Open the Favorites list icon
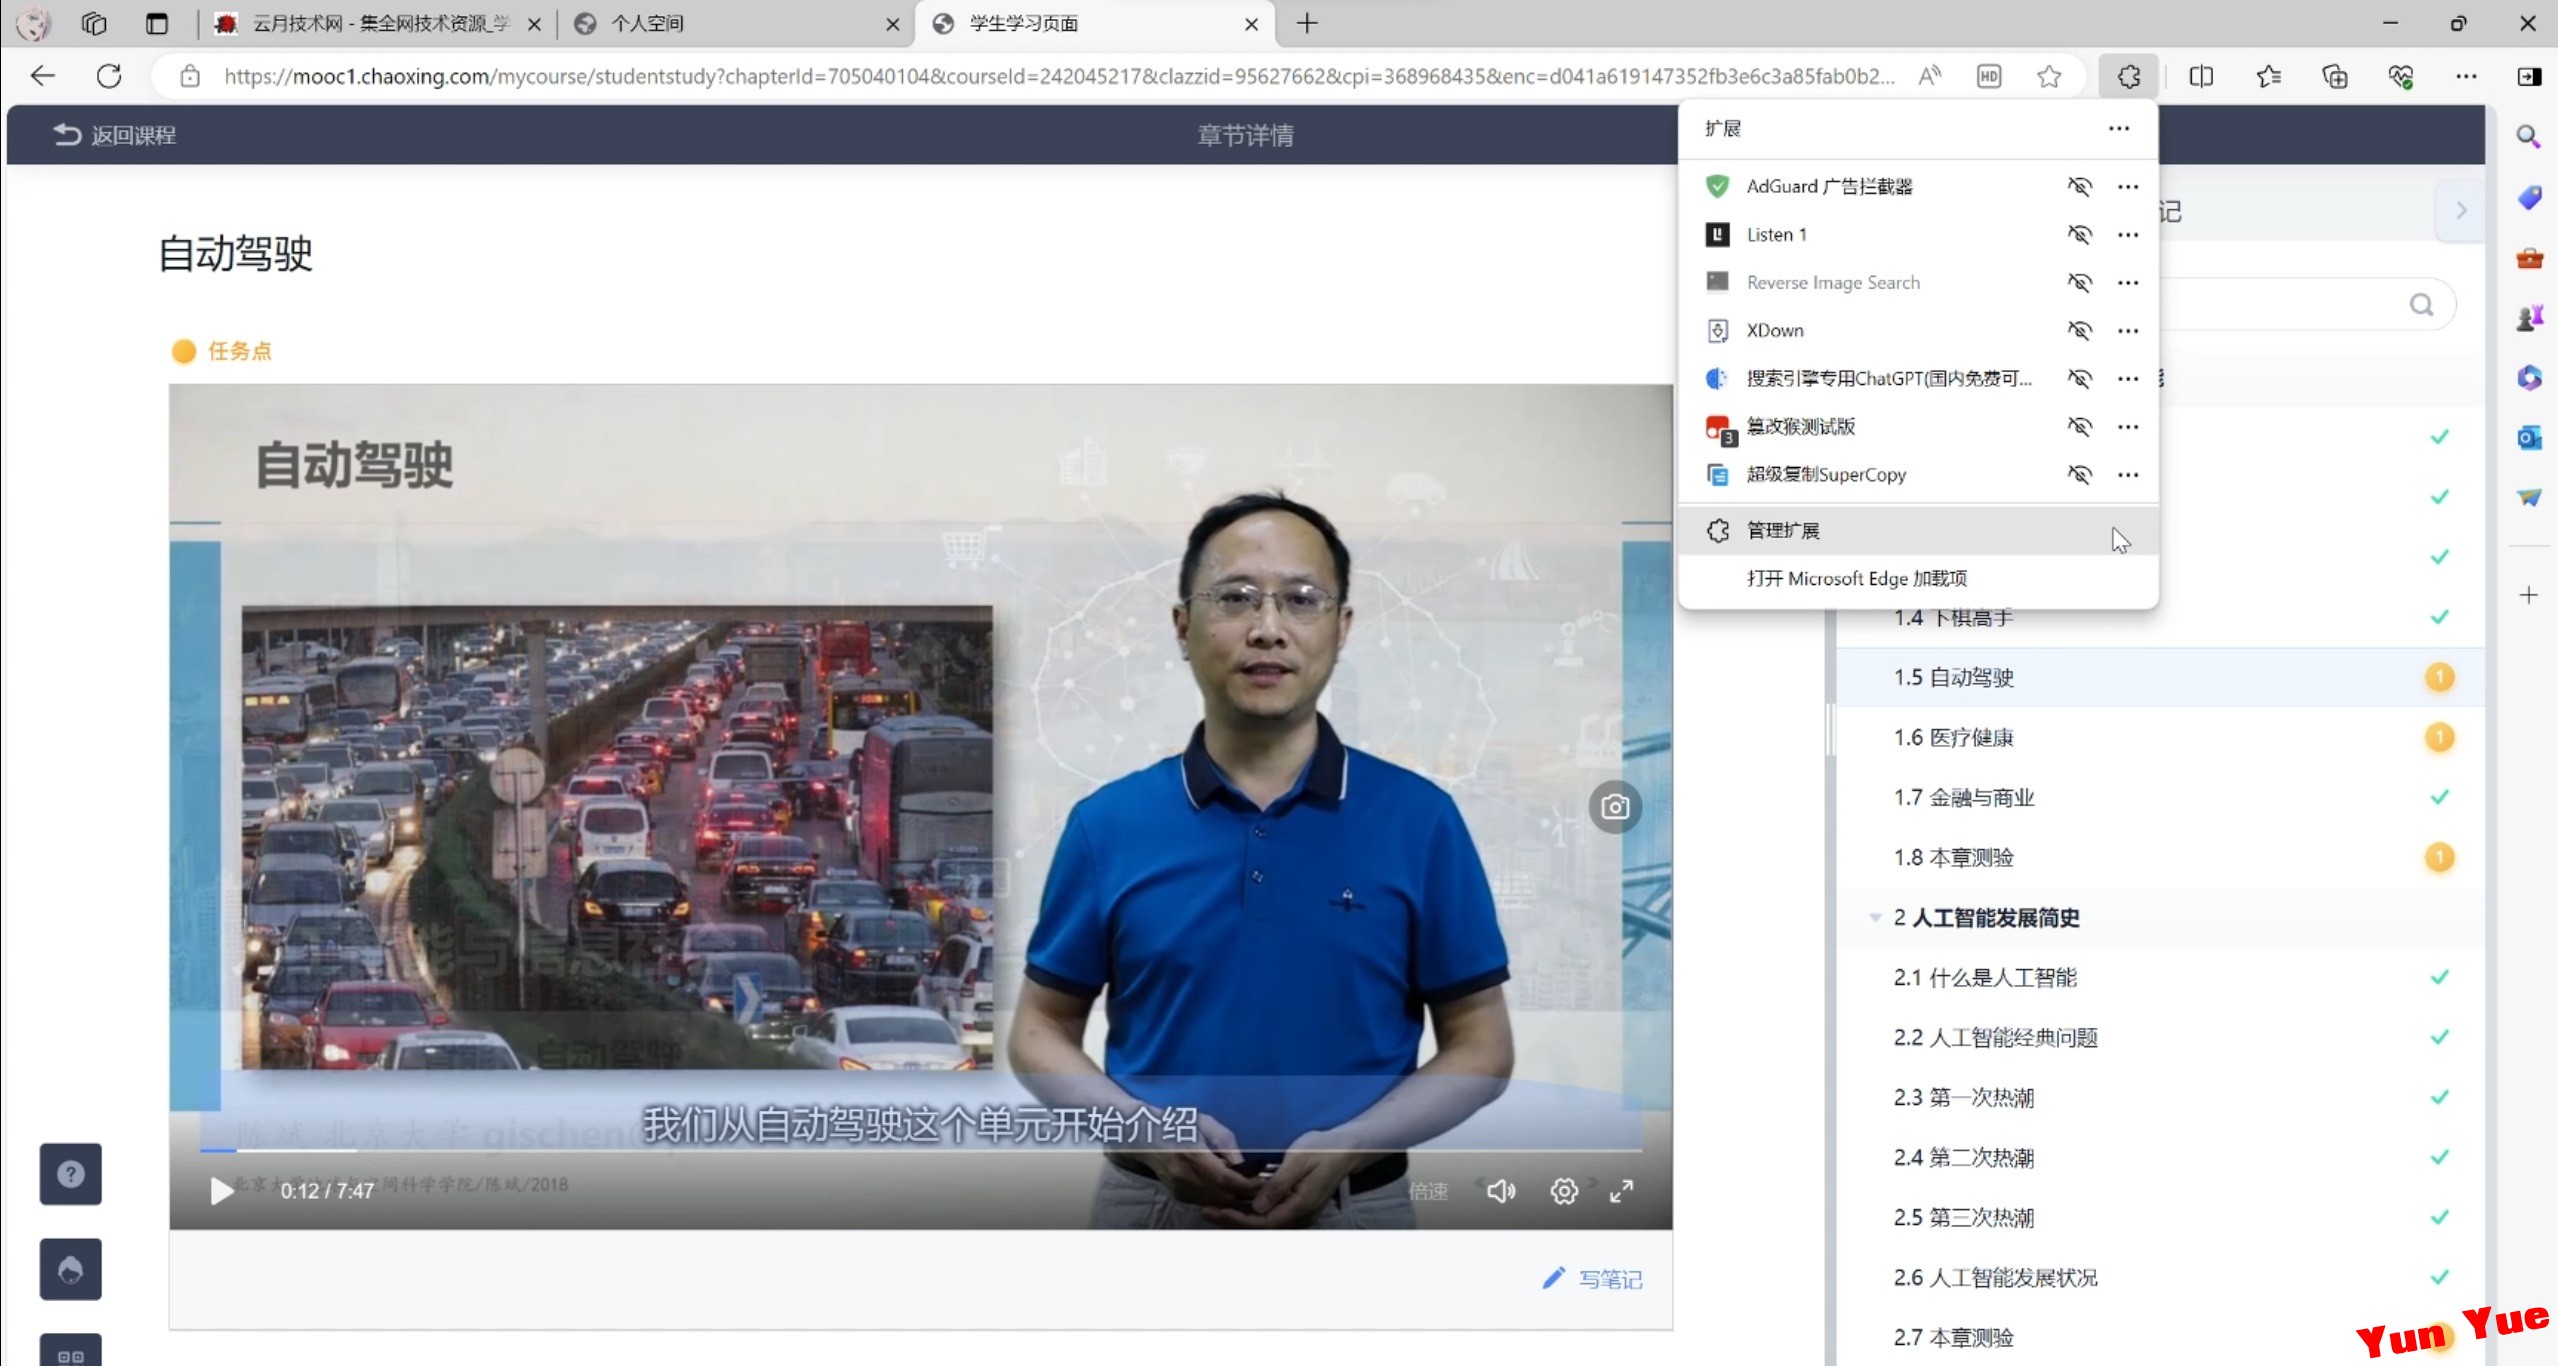 pyautogui.click(x=2268, y=76)
